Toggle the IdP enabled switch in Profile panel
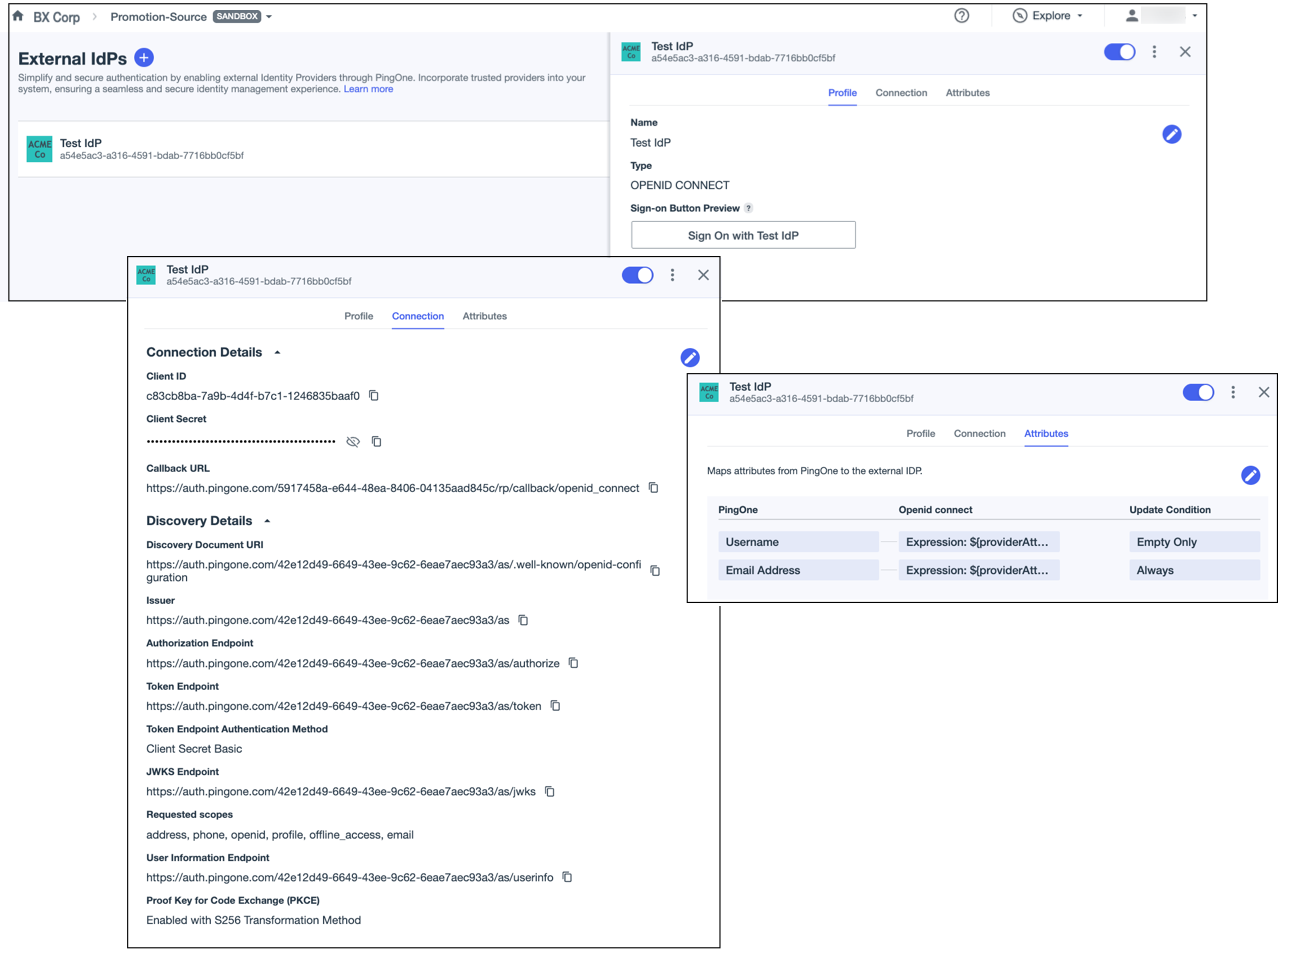 click(1120, 52)
